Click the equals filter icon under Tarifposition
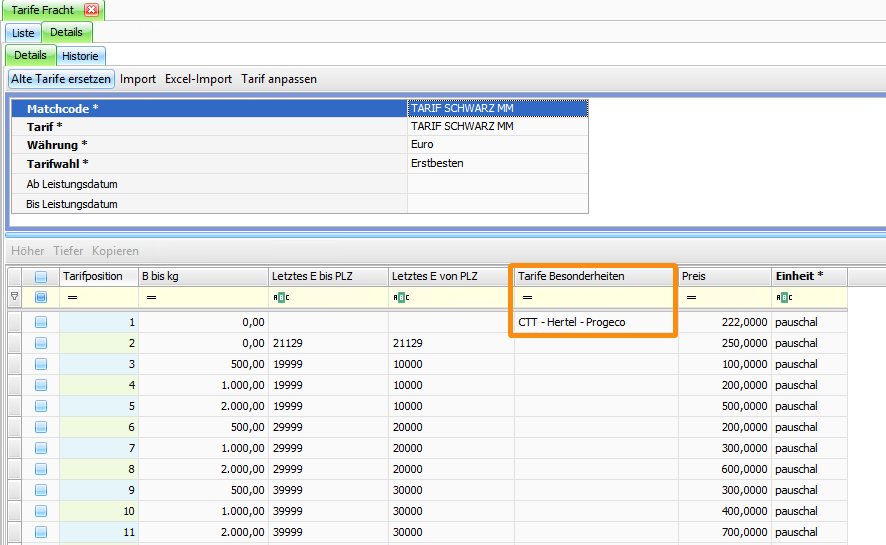This screenshot has width=886, height=545. [72, 297]
